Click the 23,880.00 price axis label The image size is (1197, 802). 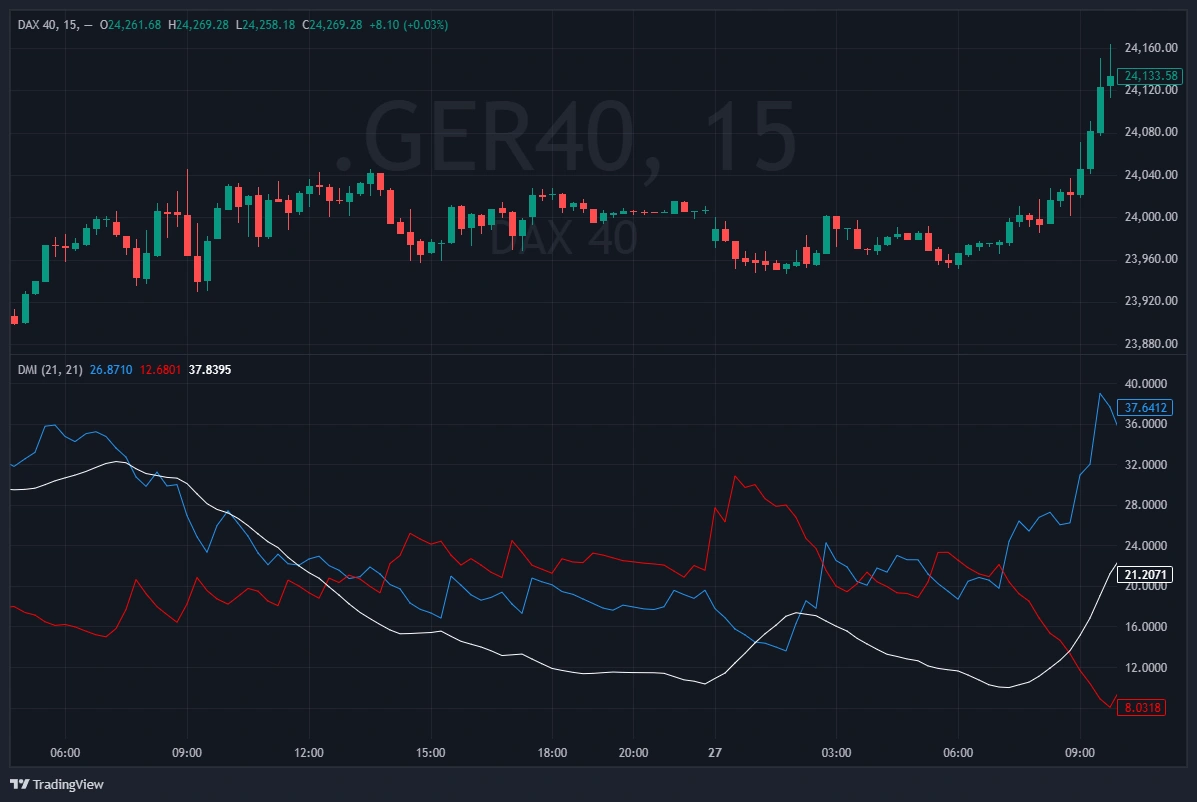point(1150,343)
